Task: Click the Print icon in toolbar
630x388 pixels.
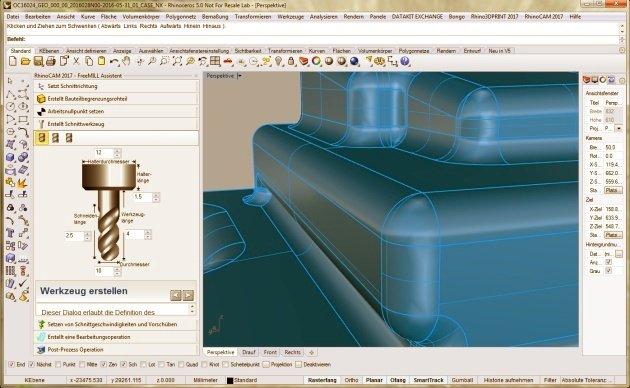Action: (51, 61)
